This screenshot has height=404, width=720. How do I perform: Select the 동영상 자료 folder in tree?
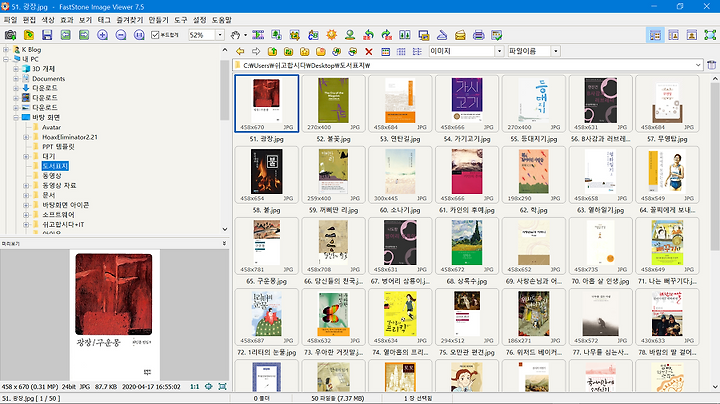pyautogui.click(x=59, y=185)
